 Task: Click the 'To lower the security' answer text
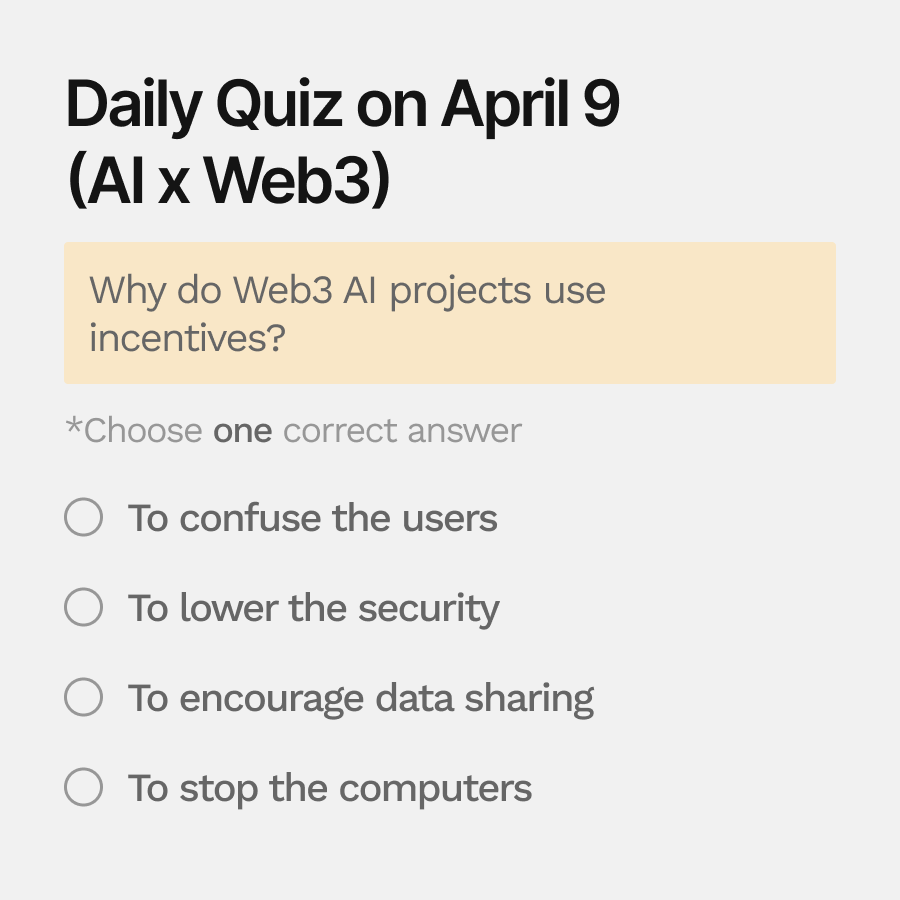pyautogui.click(x=313, y=608)
